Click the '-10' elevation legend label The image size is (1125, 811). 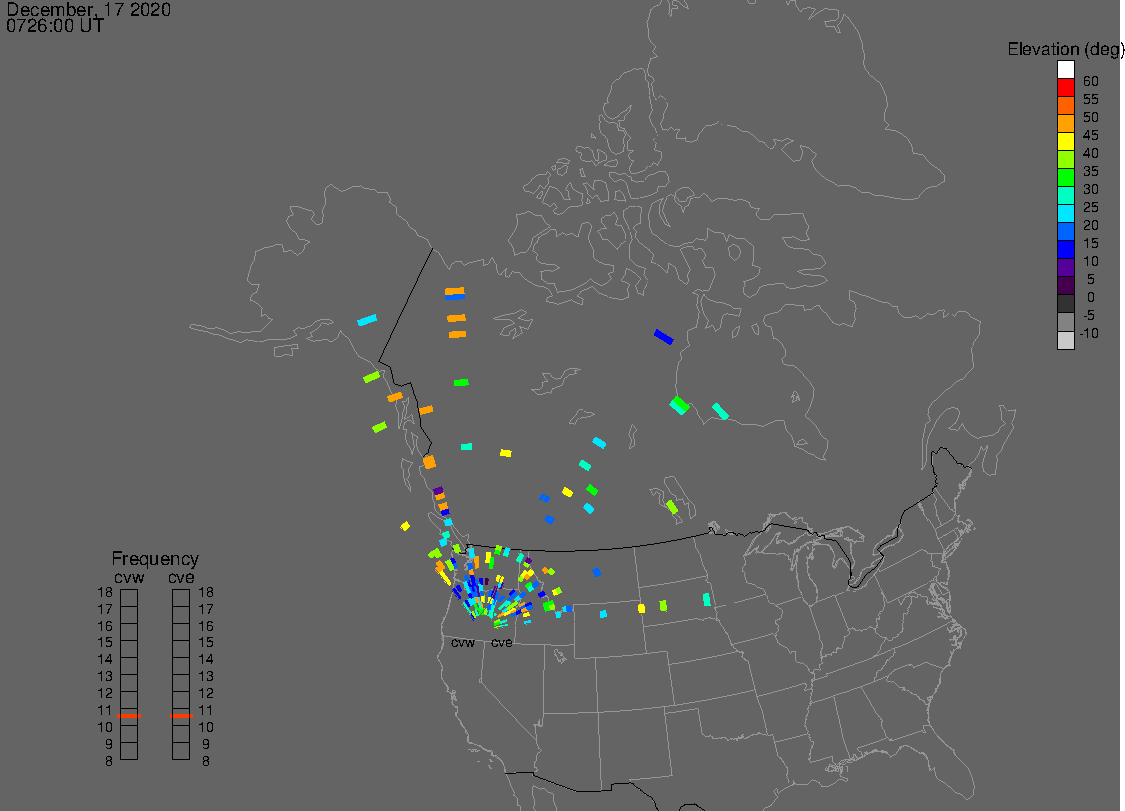pyautogui.click(x=1089, y=333)
